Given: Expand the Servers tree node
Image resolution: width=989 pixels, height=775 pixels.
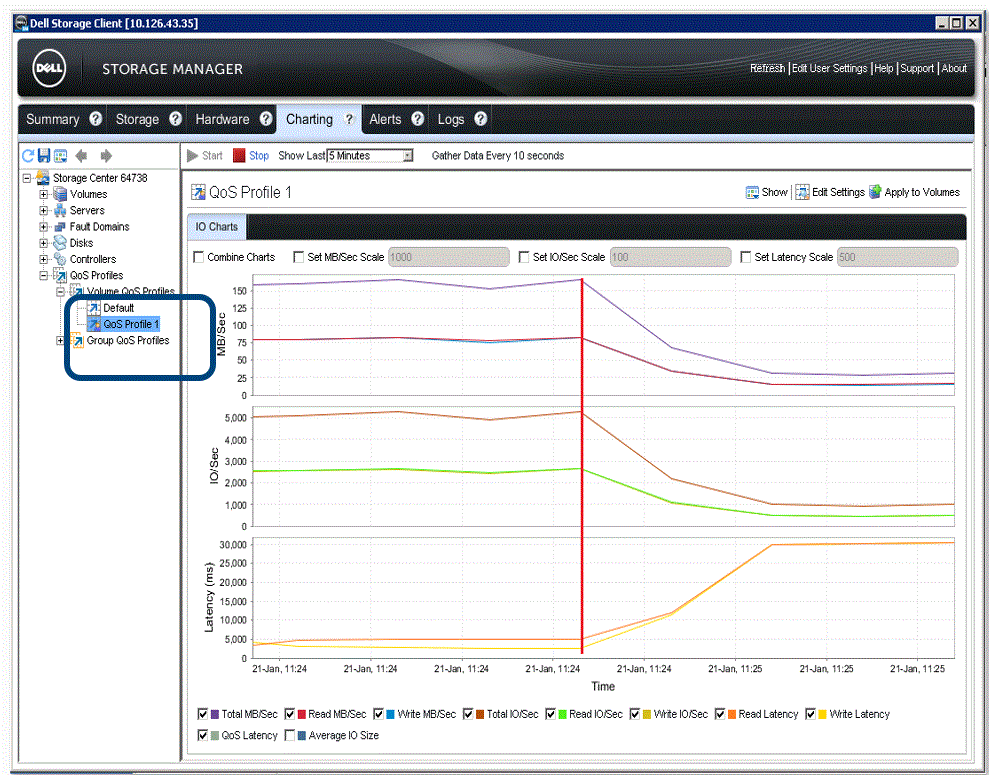Looking at the screenshot, I should click(x=44, y=211).
